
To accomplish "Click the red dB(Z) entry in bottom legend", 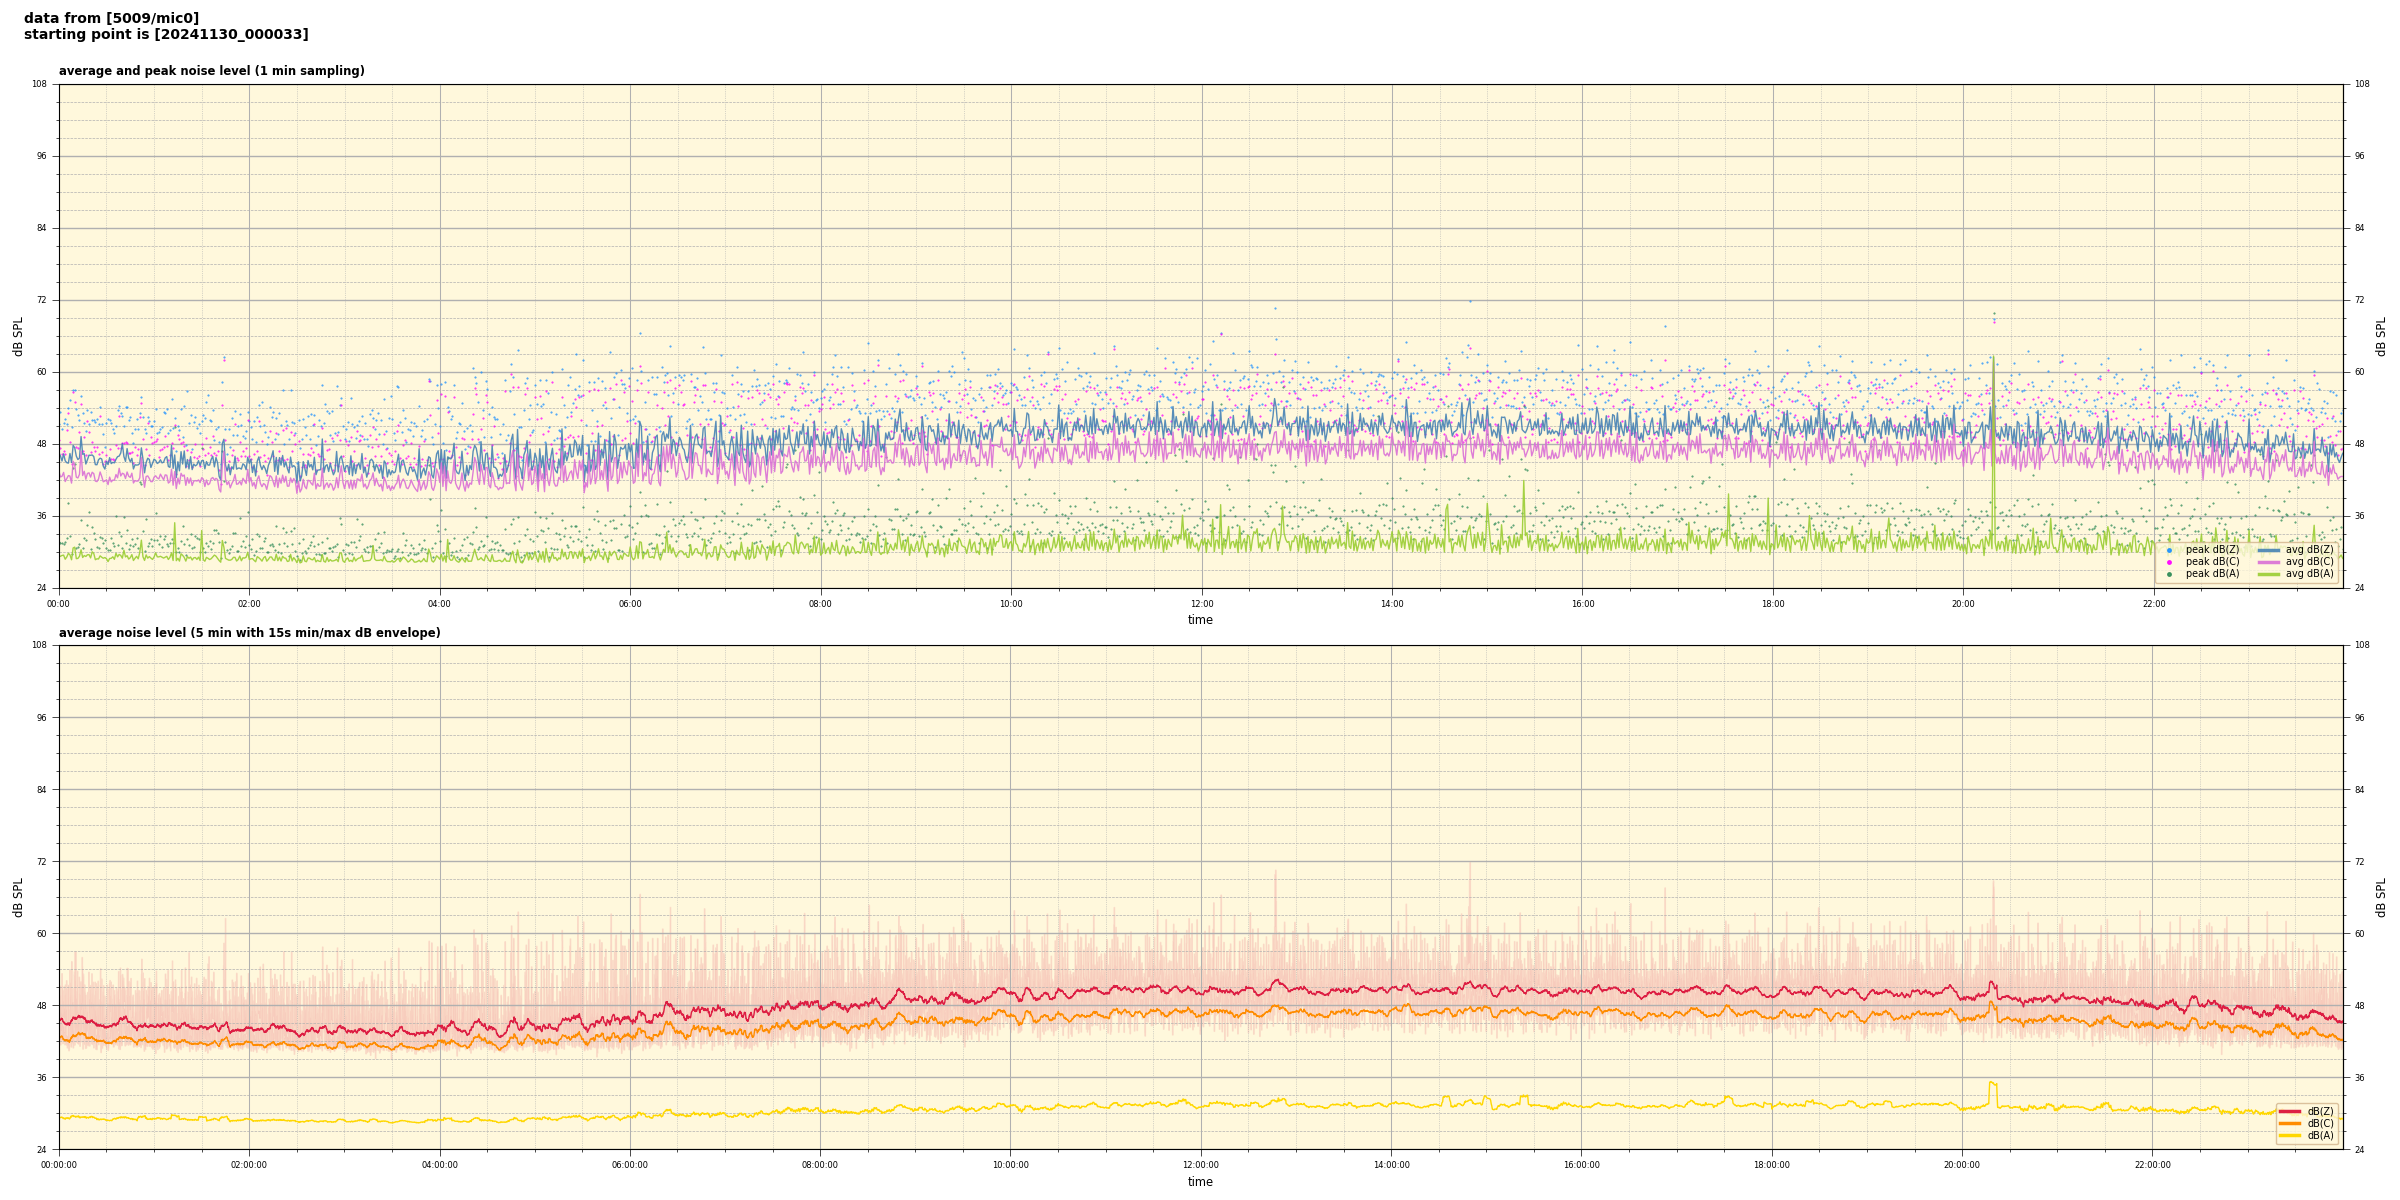I will [2290, 1111].
